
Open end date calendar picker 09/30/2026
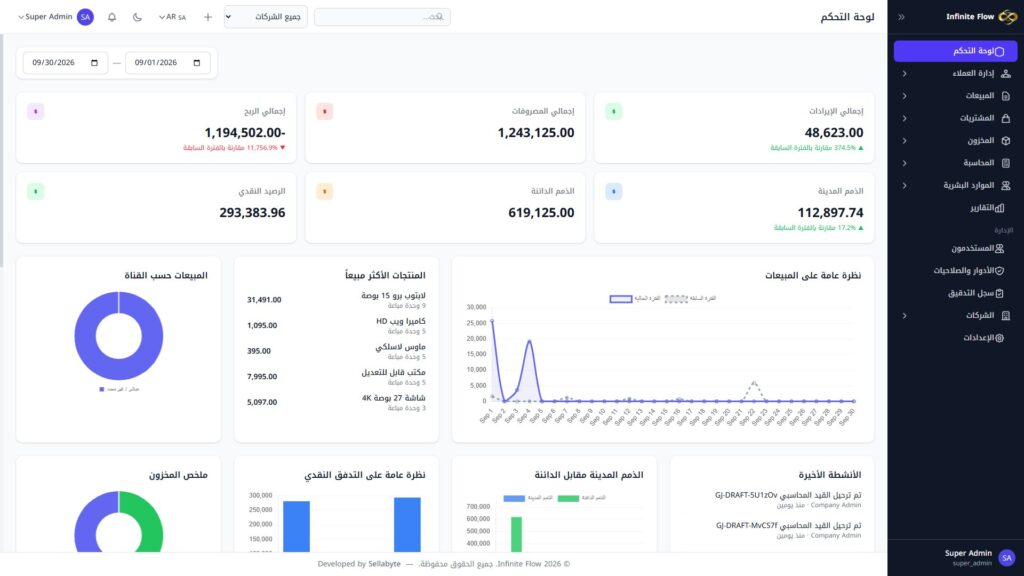click(94, 63)
